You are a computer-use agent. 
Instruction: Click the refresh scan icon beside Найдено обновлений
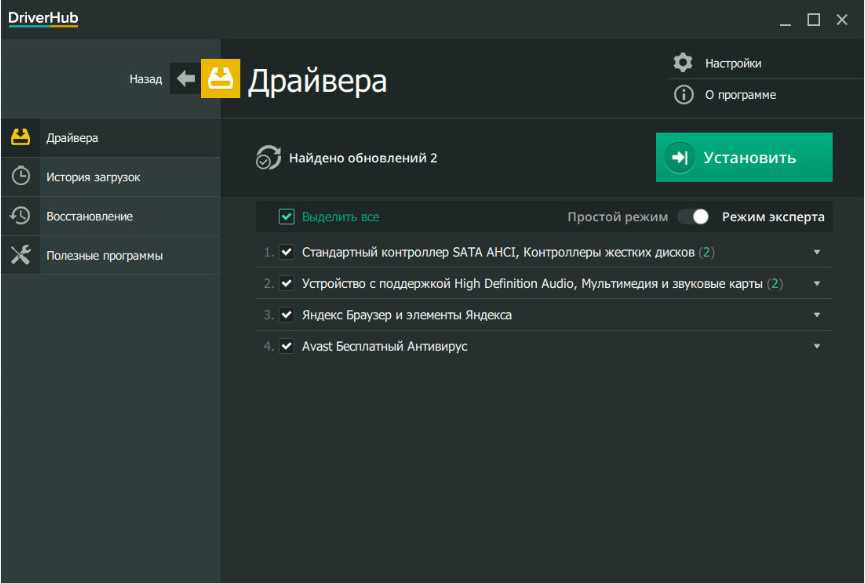tap(268, 158)
